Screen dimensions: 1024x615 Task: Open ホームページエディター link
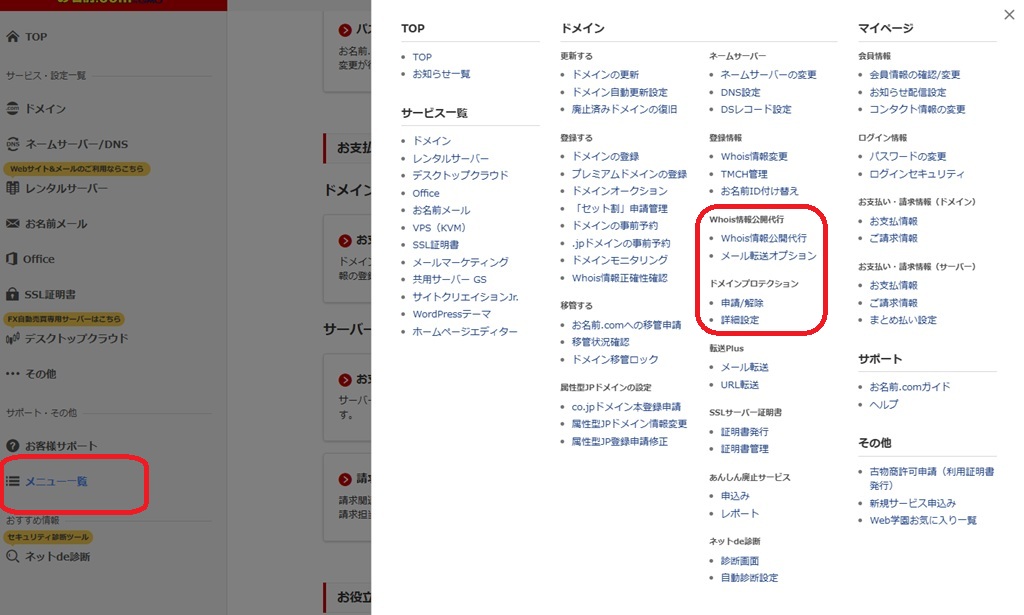[464, 332]
